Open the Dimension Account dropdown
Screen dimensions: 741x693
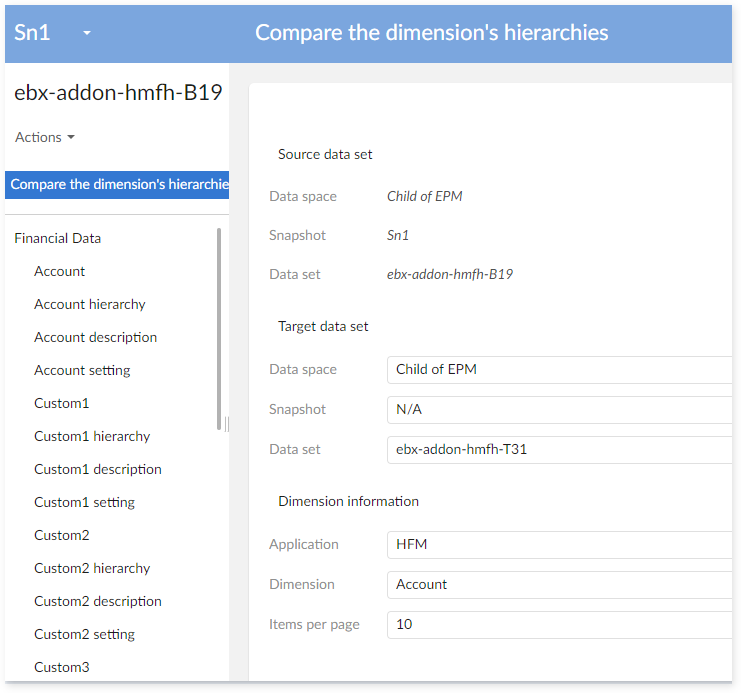click(558, 584)
